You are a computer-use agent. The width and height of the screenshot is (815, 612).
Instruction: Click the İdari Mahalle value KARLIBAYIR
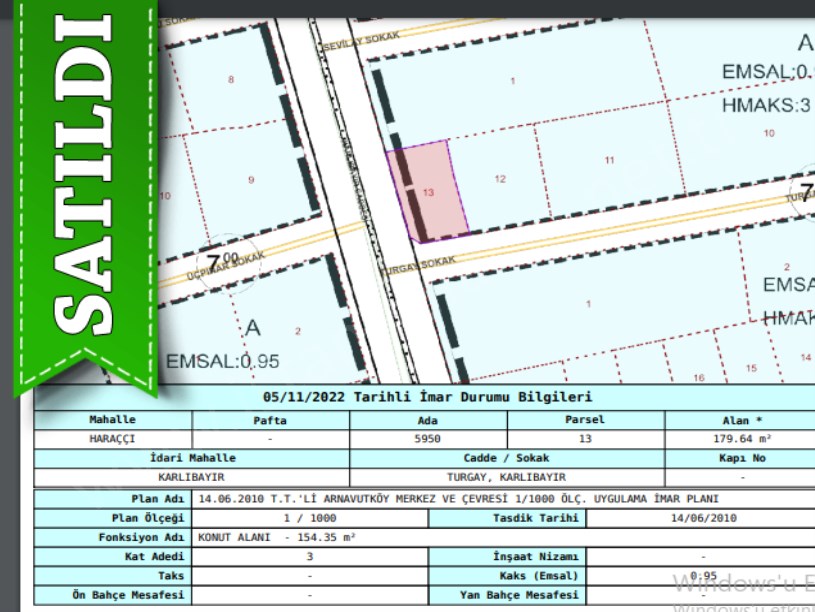191,477
